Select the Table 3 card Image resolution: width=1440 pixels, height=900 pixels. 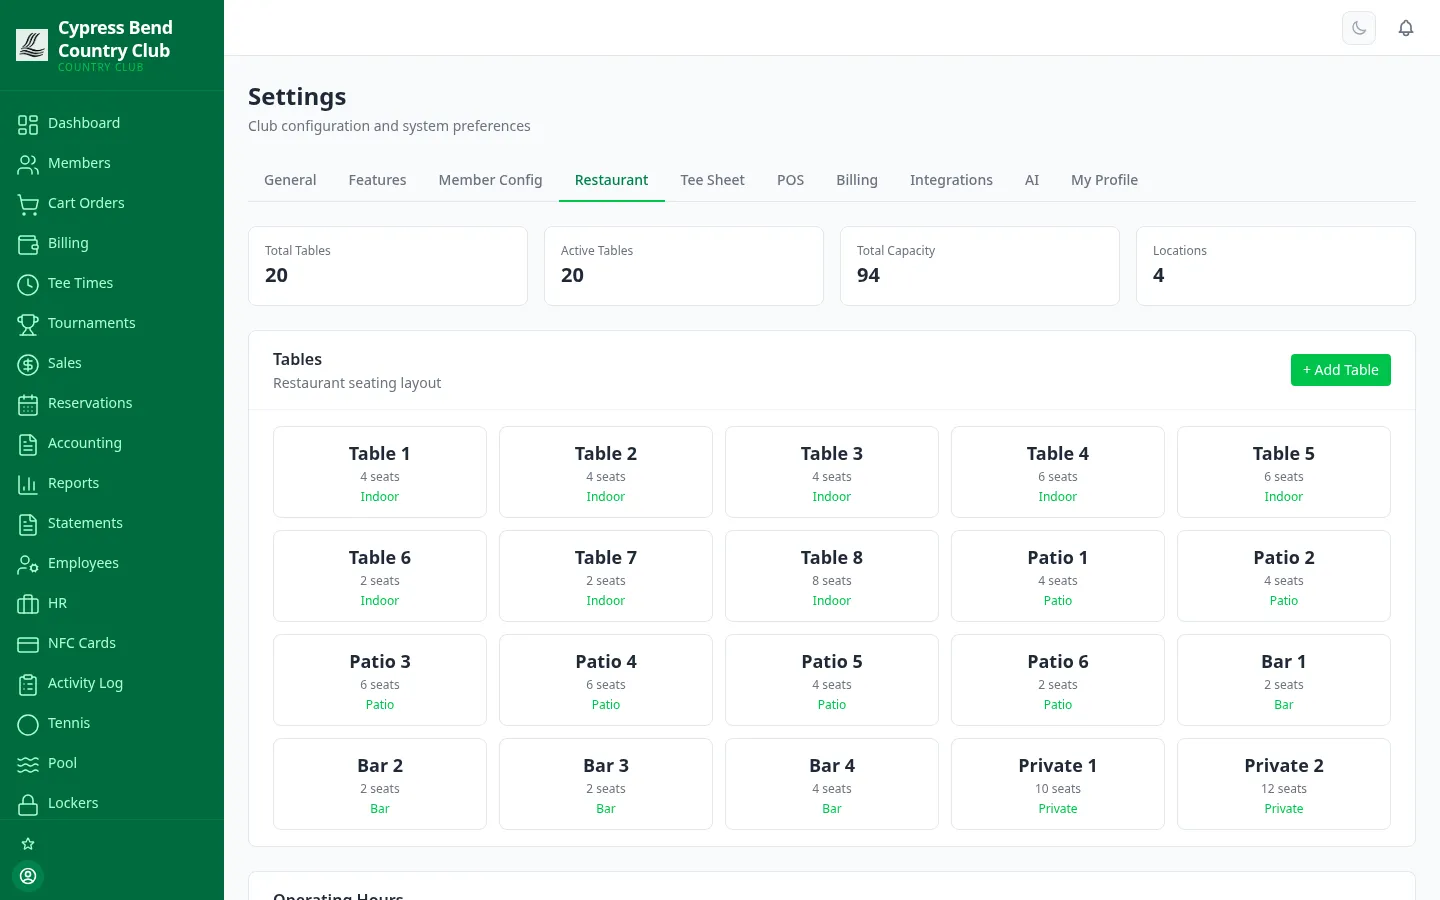[x=832, y=472]
